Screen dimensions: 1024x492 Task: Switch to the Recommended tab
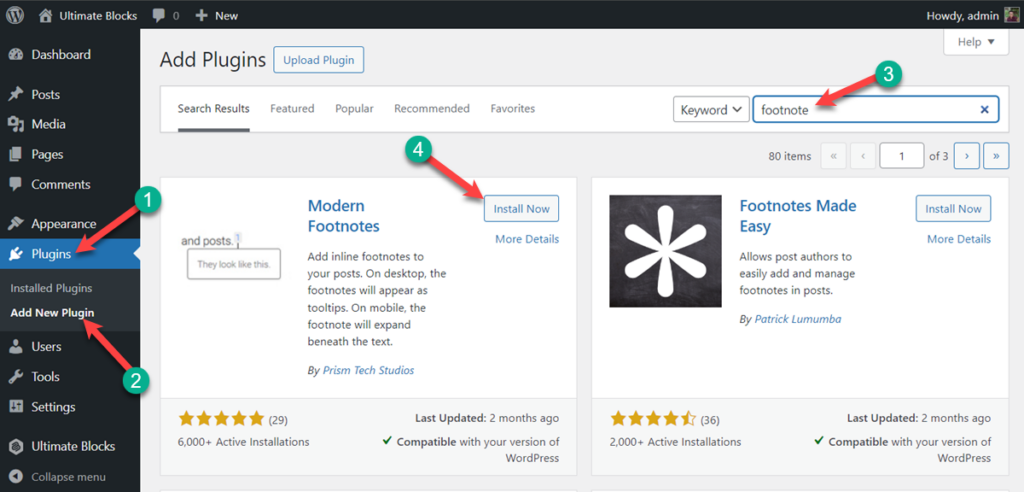432,108
